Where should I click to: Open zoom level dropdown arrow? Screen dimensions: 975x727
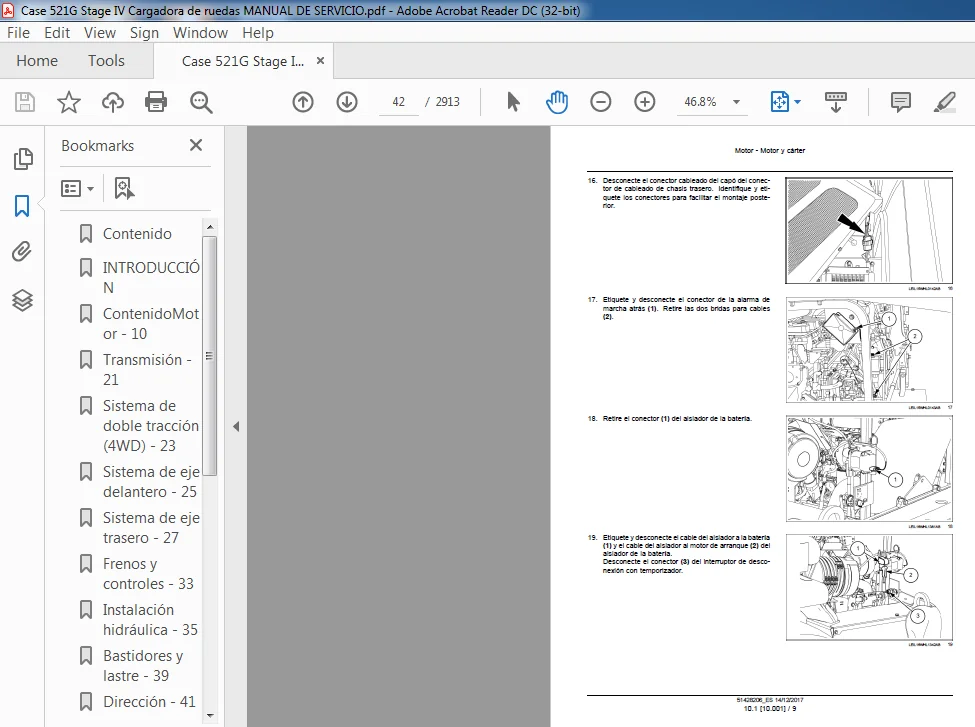tap(736, 102)
